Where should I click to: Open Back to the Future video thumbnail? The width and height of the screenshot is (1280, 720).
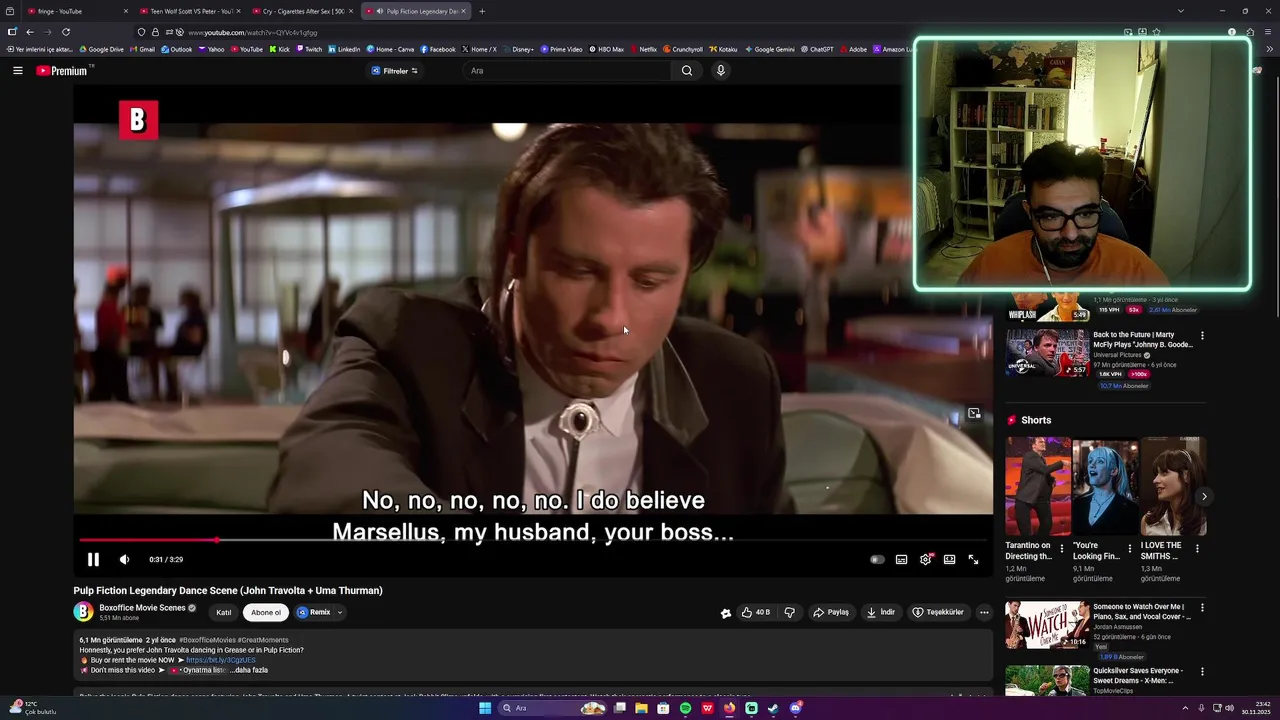(1047, 352)
